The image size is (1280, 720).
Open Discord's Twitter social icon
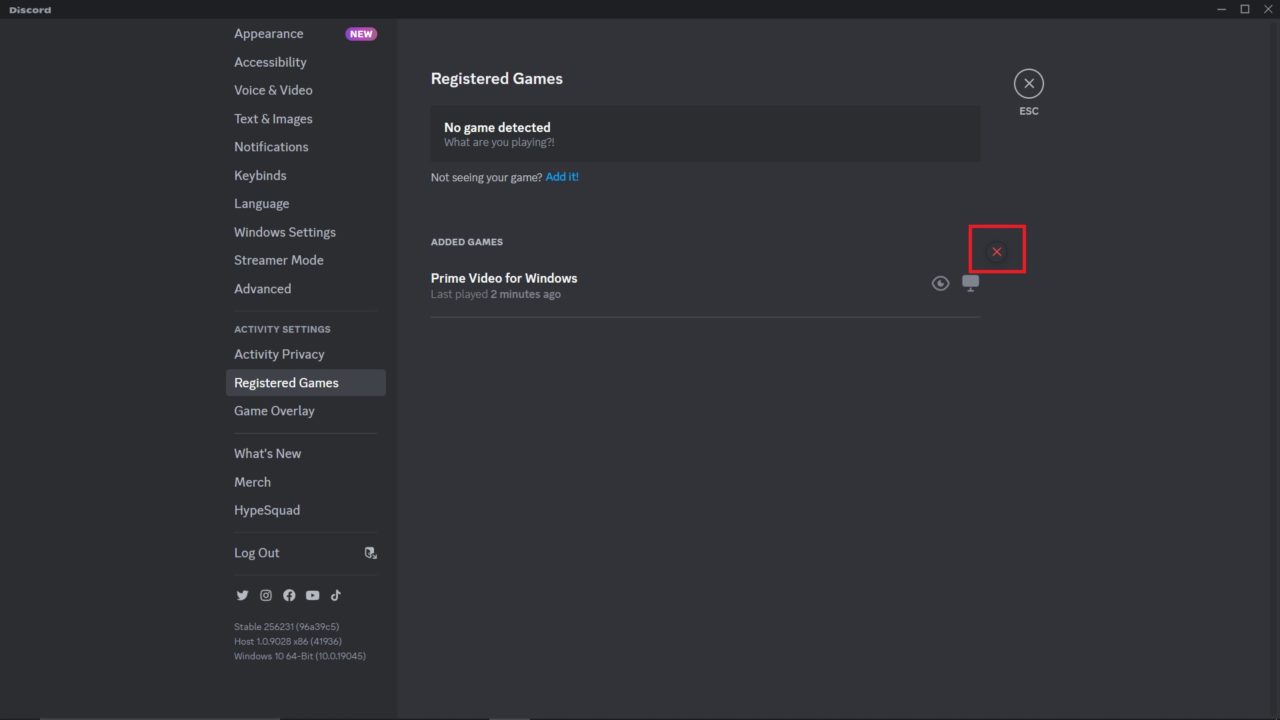click(x=242, y=595)
